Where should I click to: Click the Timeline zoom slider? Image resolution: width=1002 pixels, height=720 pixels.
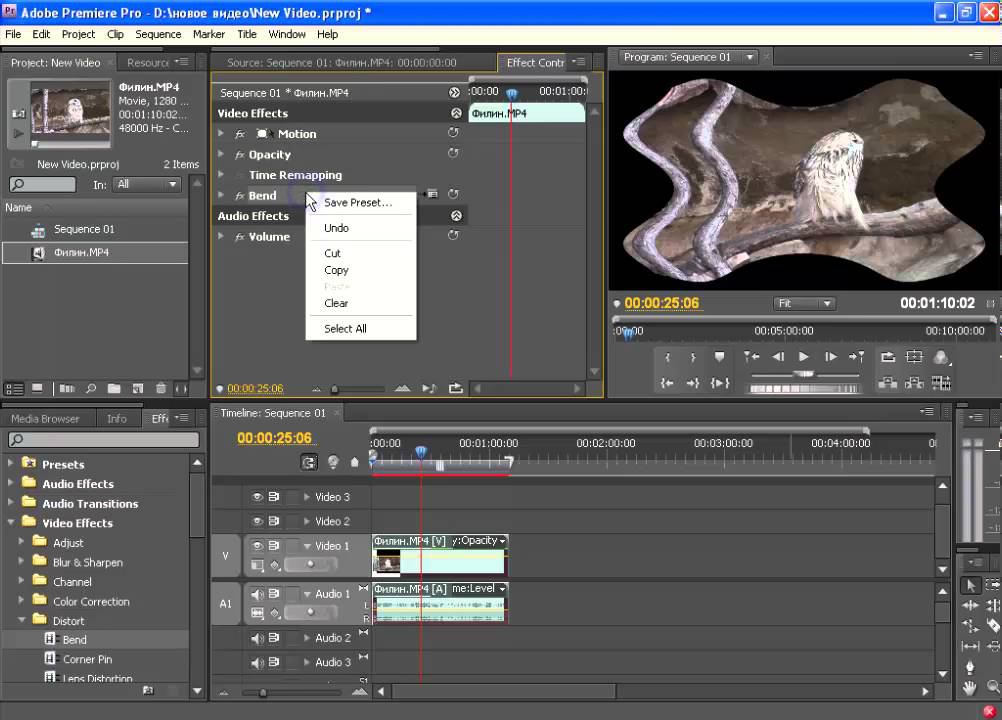[263, 692]
